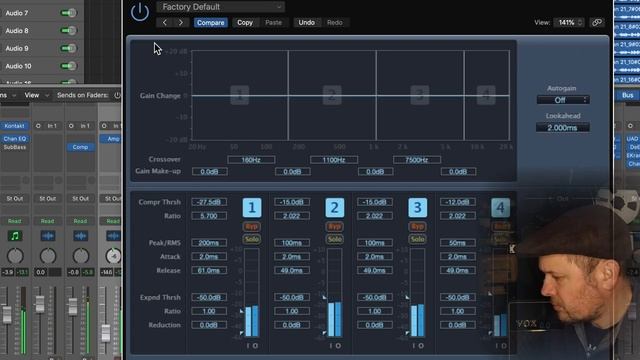
Task: Click band 1 Compr Thrsh -27.5dB field
Action: 209,202
